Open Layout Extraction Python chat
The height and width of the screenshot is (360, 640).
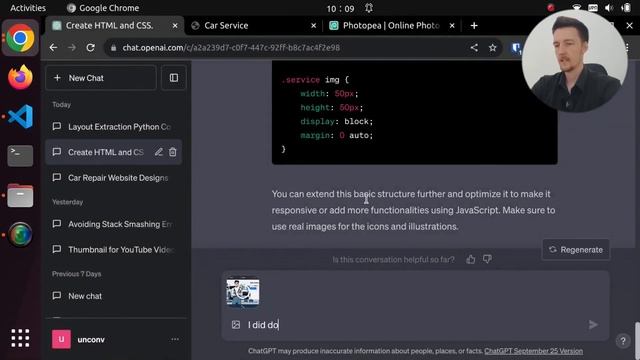(113, 127)
